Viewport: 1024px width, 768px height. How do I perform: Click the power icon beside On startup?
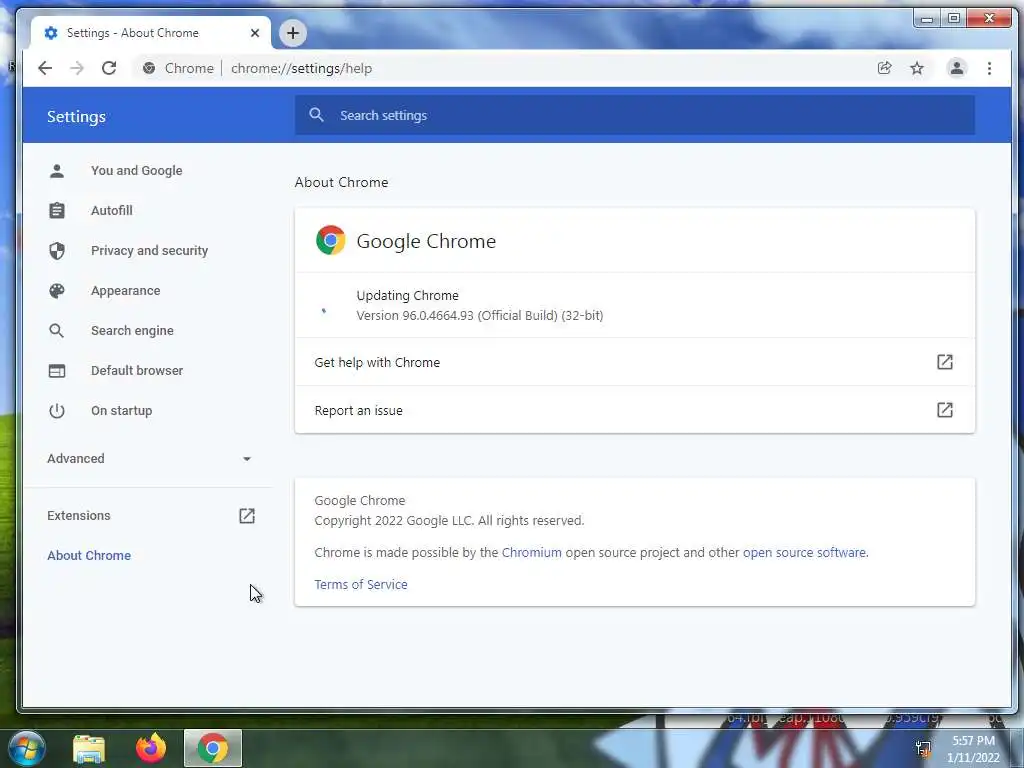tap(57, 411)
